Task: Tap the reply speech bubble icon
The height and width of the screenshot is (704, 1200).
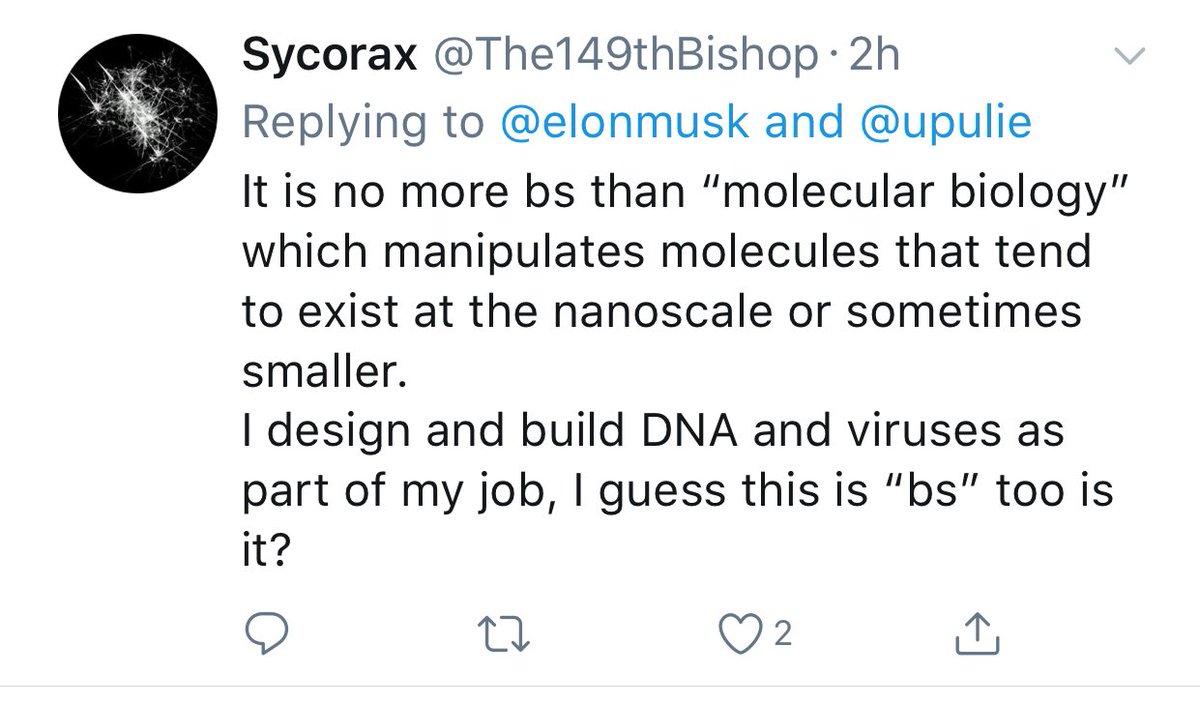Action: pyautogui.click(x=266, y=634)
